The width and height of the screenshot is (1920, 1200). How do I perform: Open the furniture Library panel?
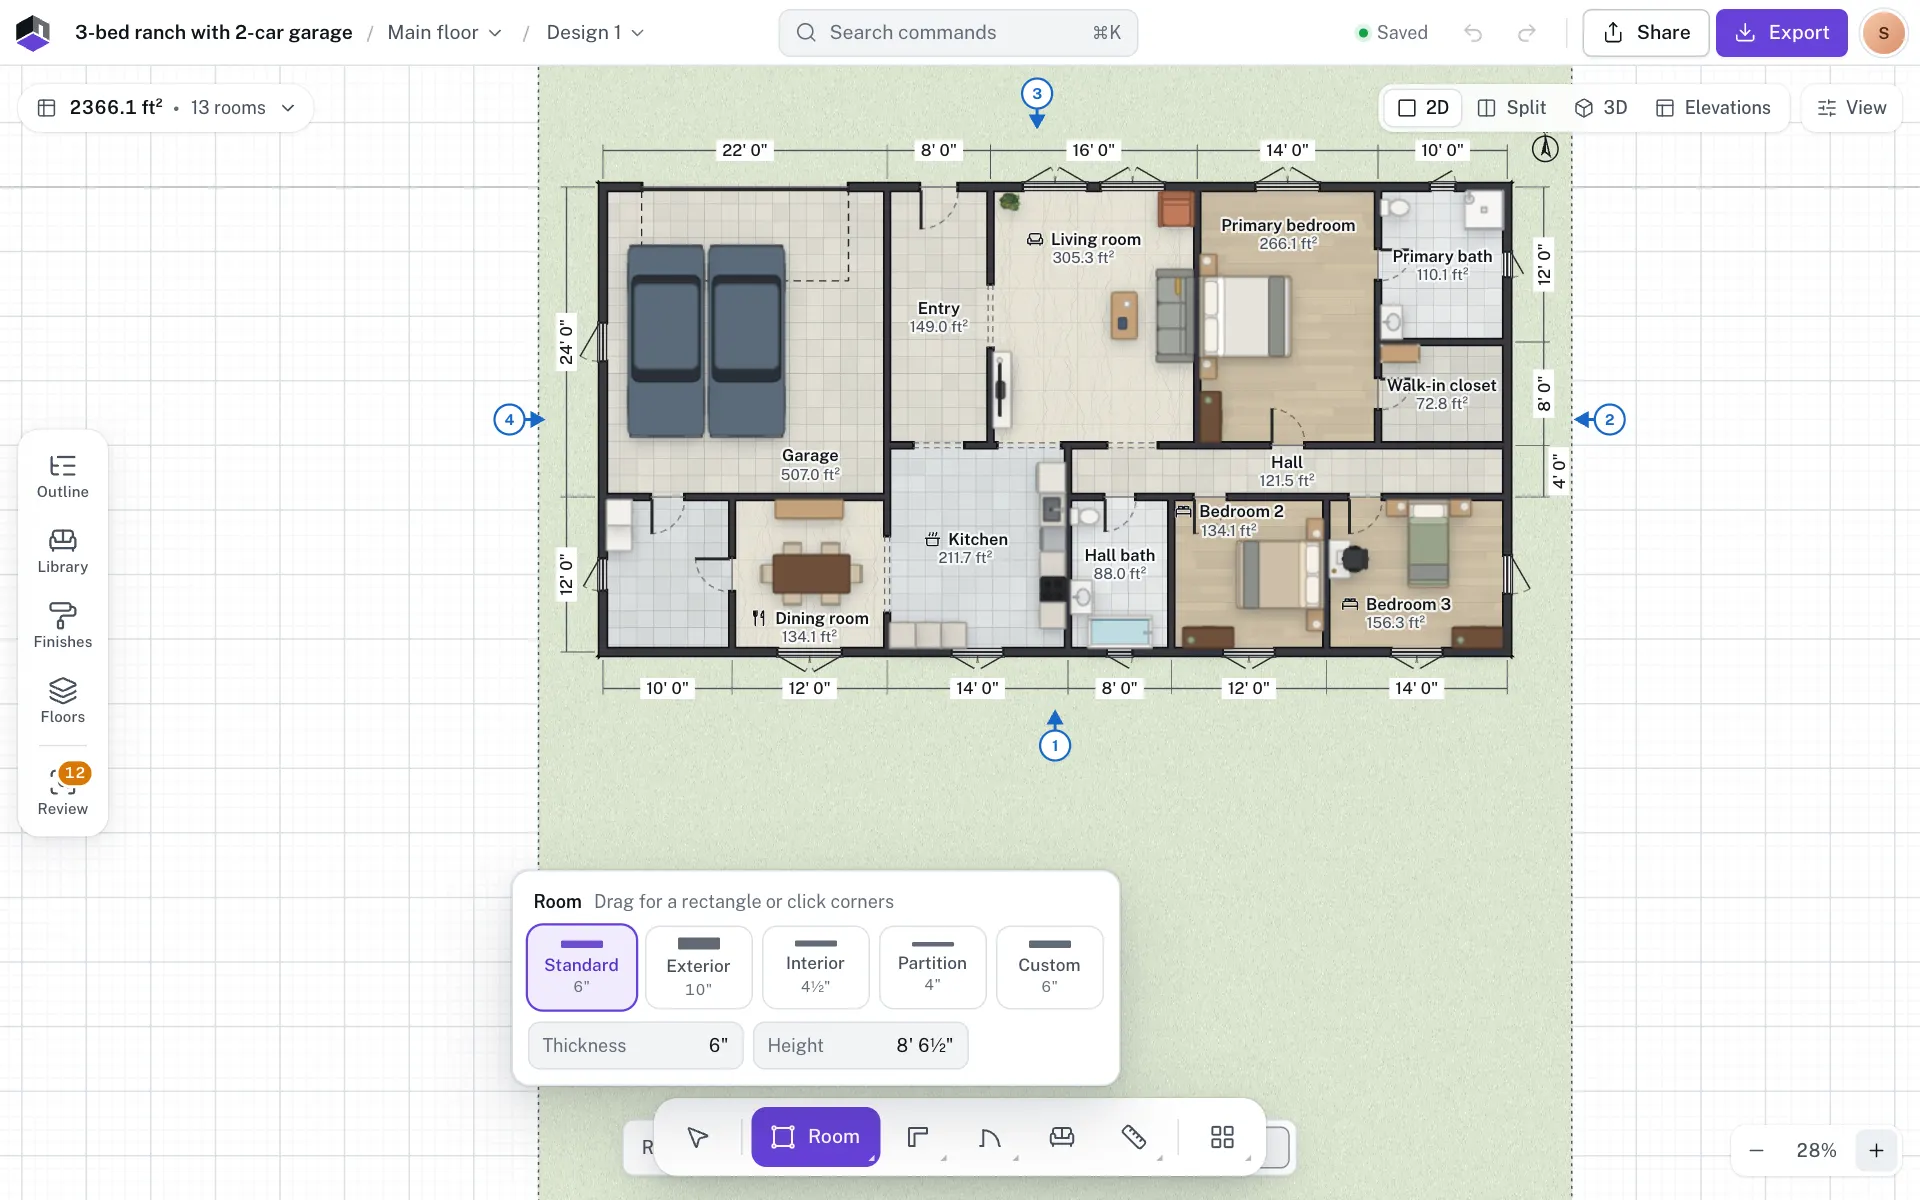63,552
